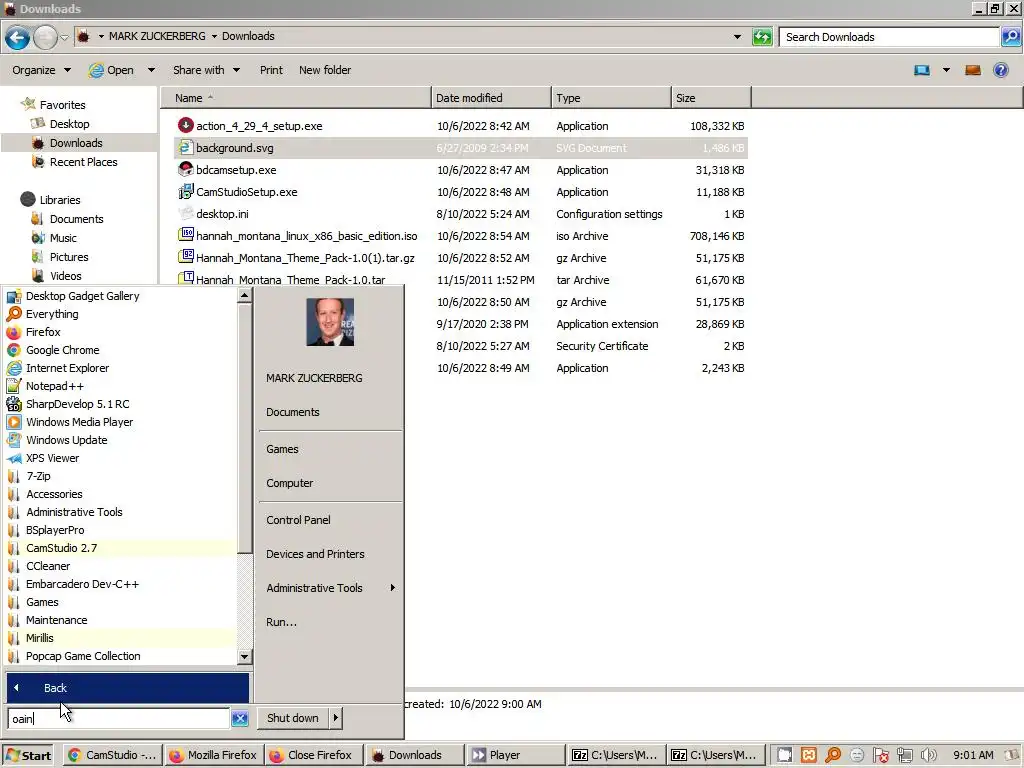Open SharpDevelop 5.1 RC from Start menu
1024x768 pixels.
77,404
